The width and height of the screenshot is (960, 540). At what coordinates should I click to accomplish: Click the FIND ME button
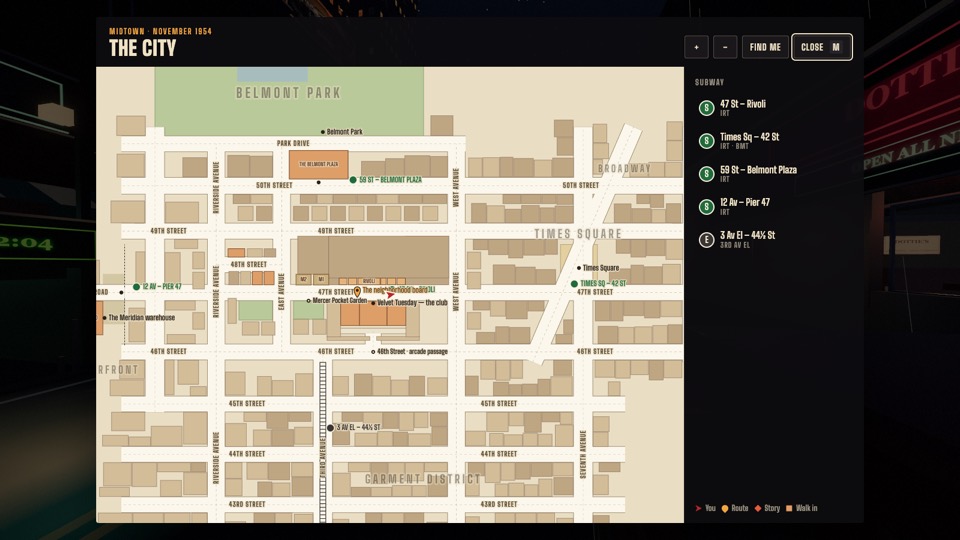[x=765, y=47]
